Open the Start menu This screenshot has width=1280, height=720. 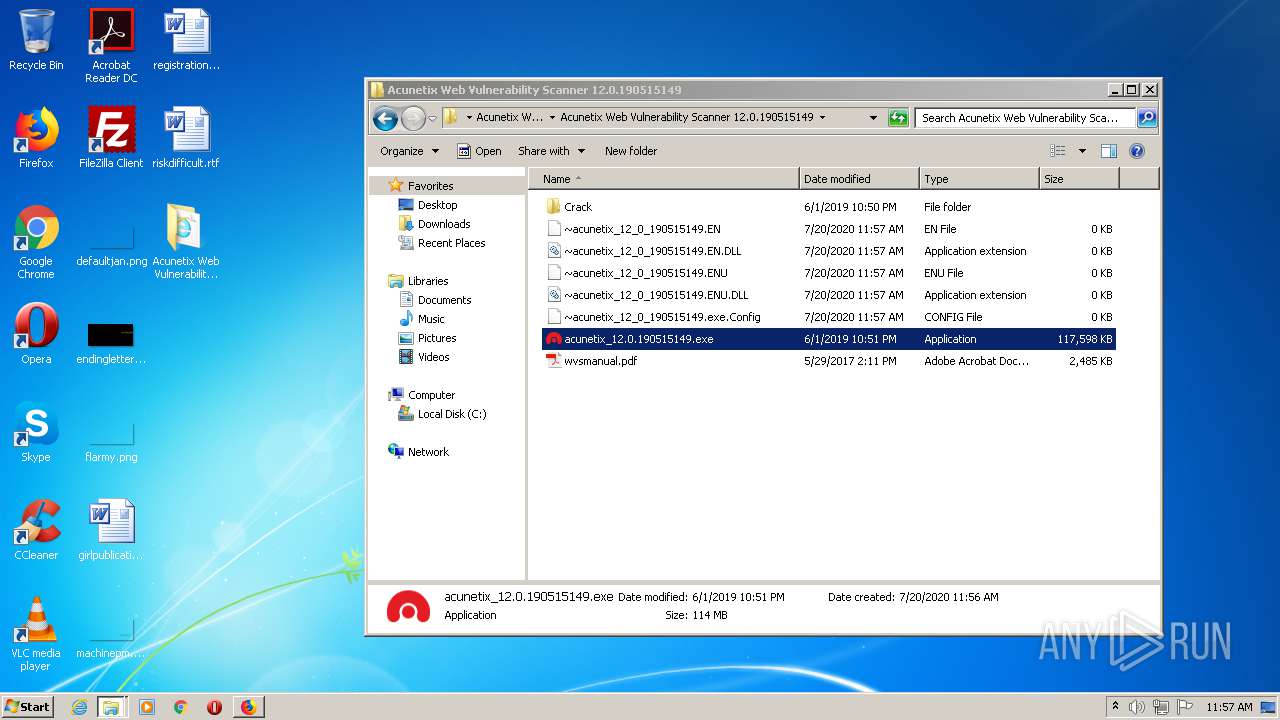pos(28,707)
